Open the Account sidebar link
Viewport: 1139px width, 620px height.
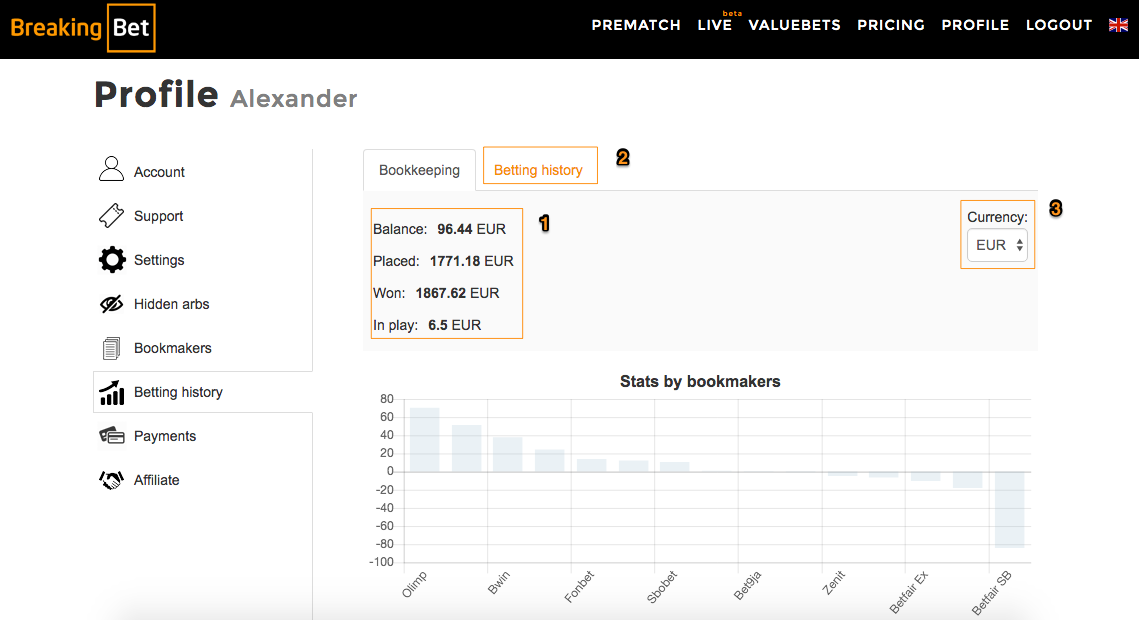159,172
